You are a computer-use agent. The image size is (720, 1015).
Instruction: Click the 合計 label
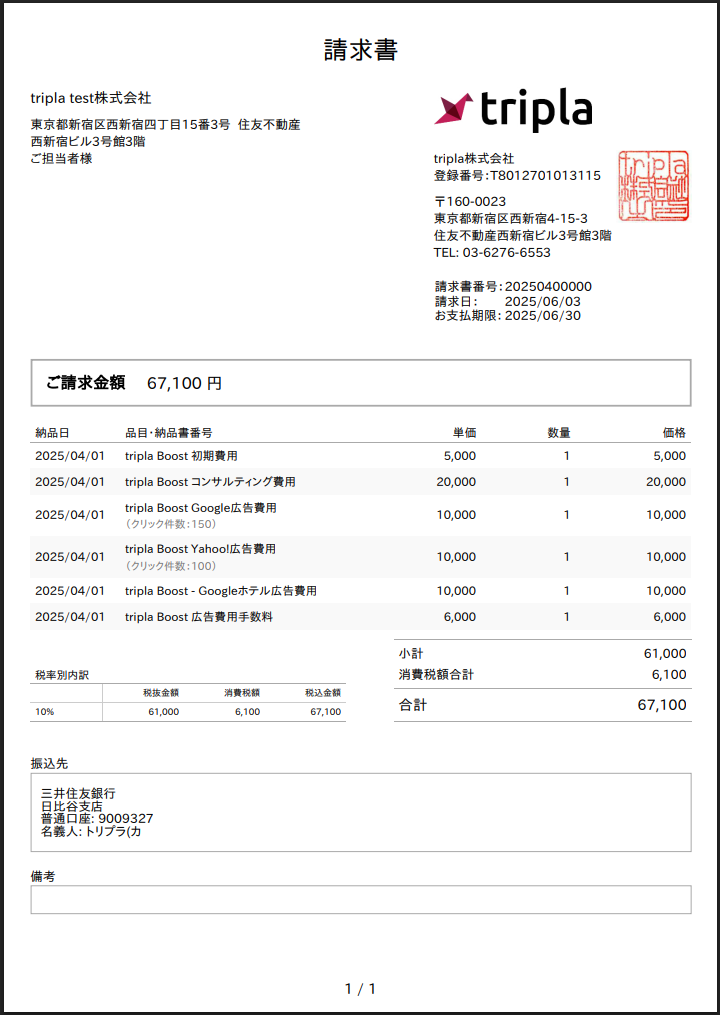click(412, 706)
